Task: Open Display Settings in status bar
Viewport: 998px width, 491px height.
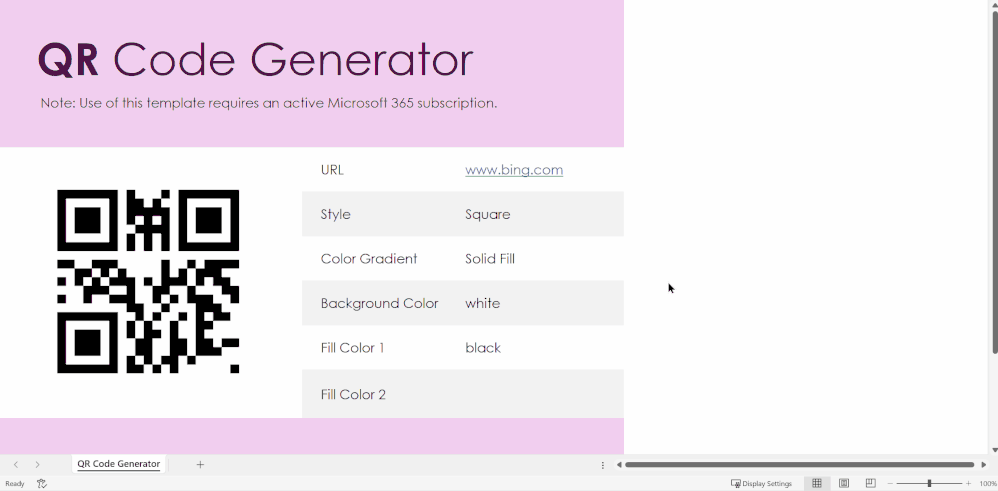Action: (x=761, y=484)
